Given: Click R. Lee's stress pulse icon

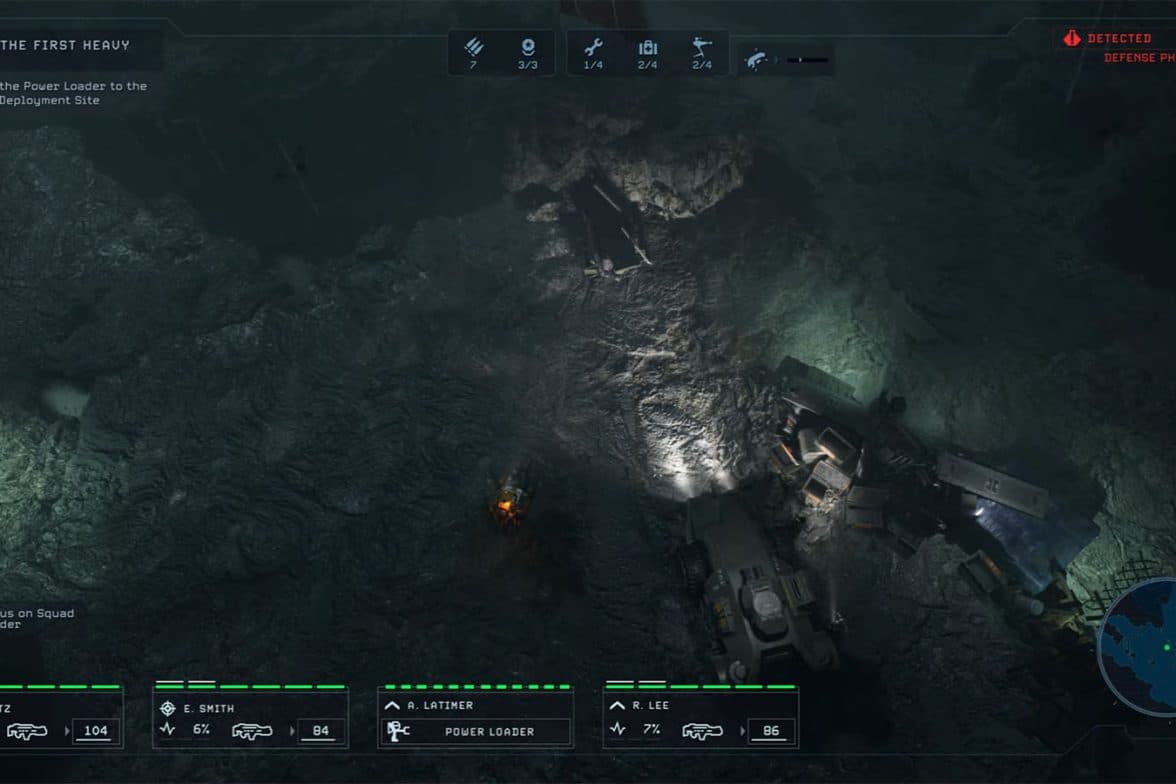Looking at the screenshot, I should coord(617,728).
